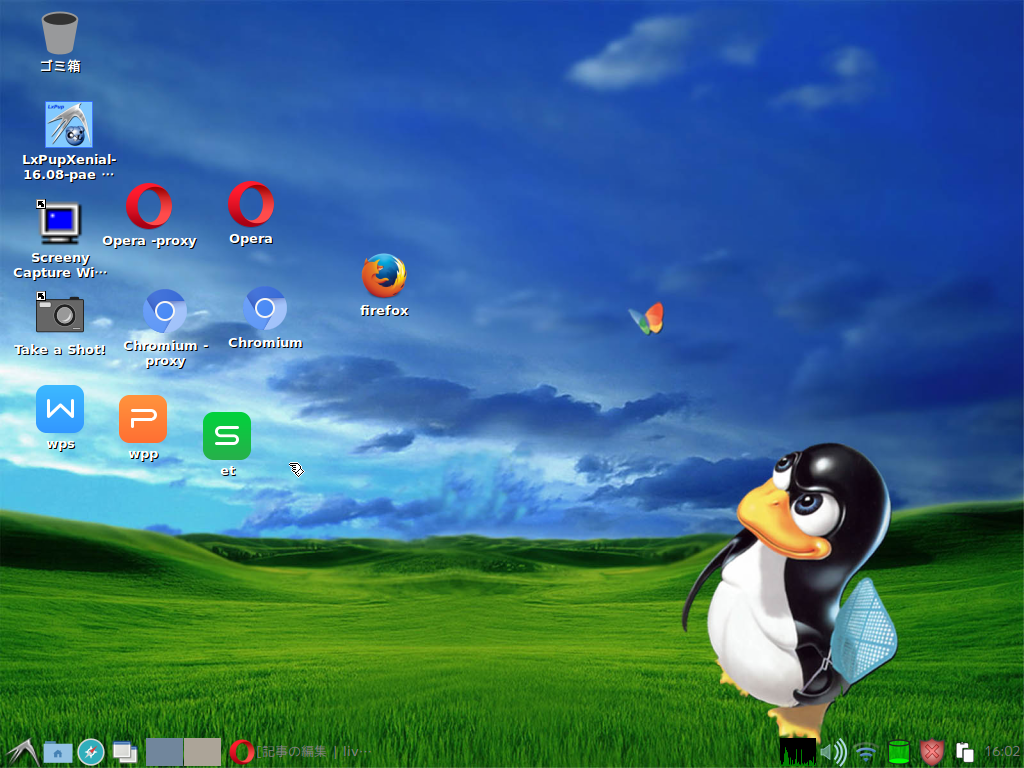Launch the Opera desktop shortcut

[x=251, y=204]
